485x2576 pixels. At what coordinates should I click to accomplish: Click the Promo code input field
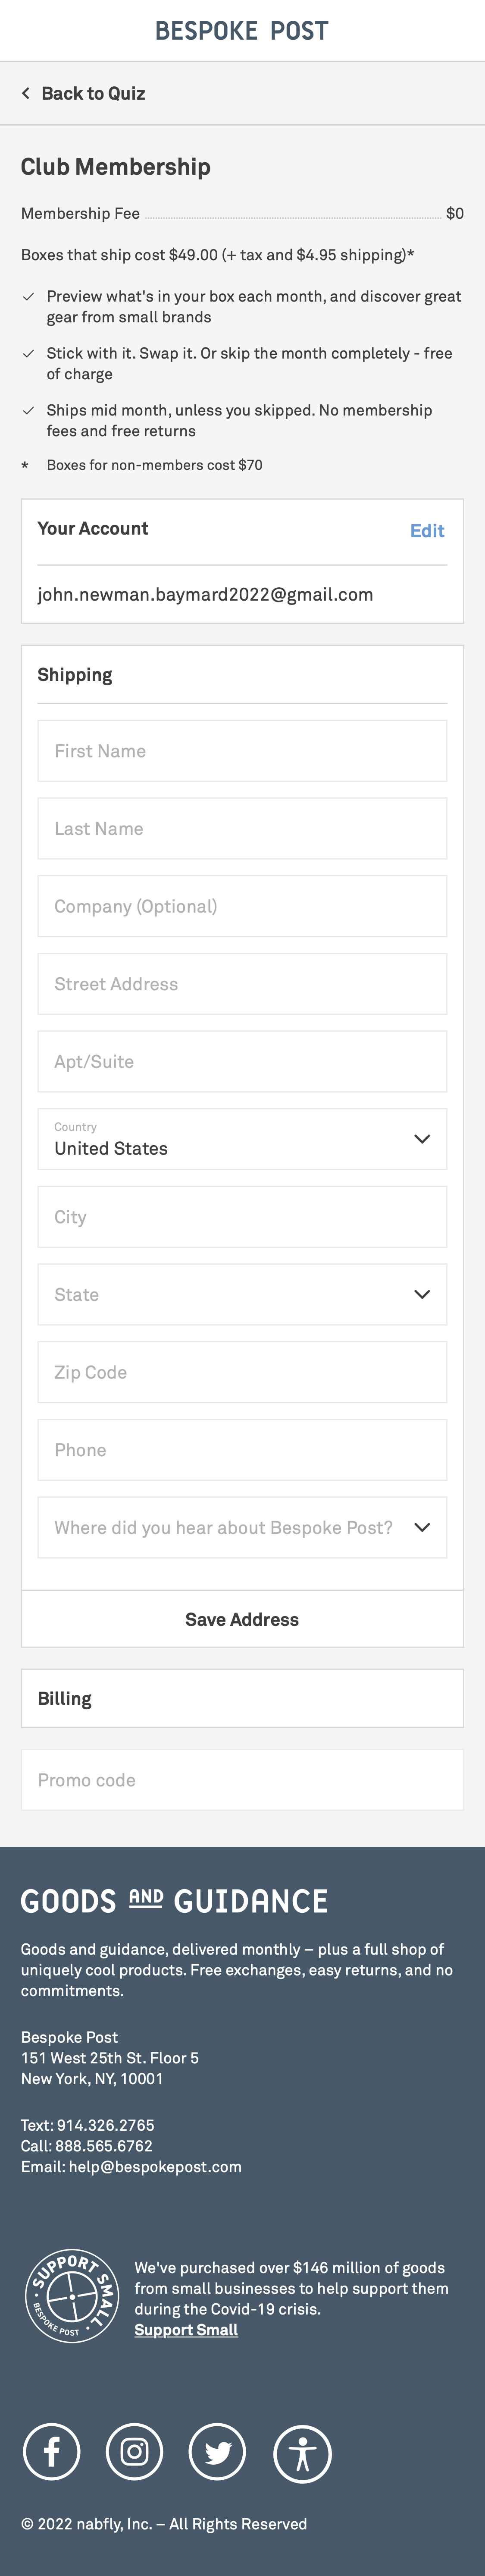click(x=241, y=1780)
